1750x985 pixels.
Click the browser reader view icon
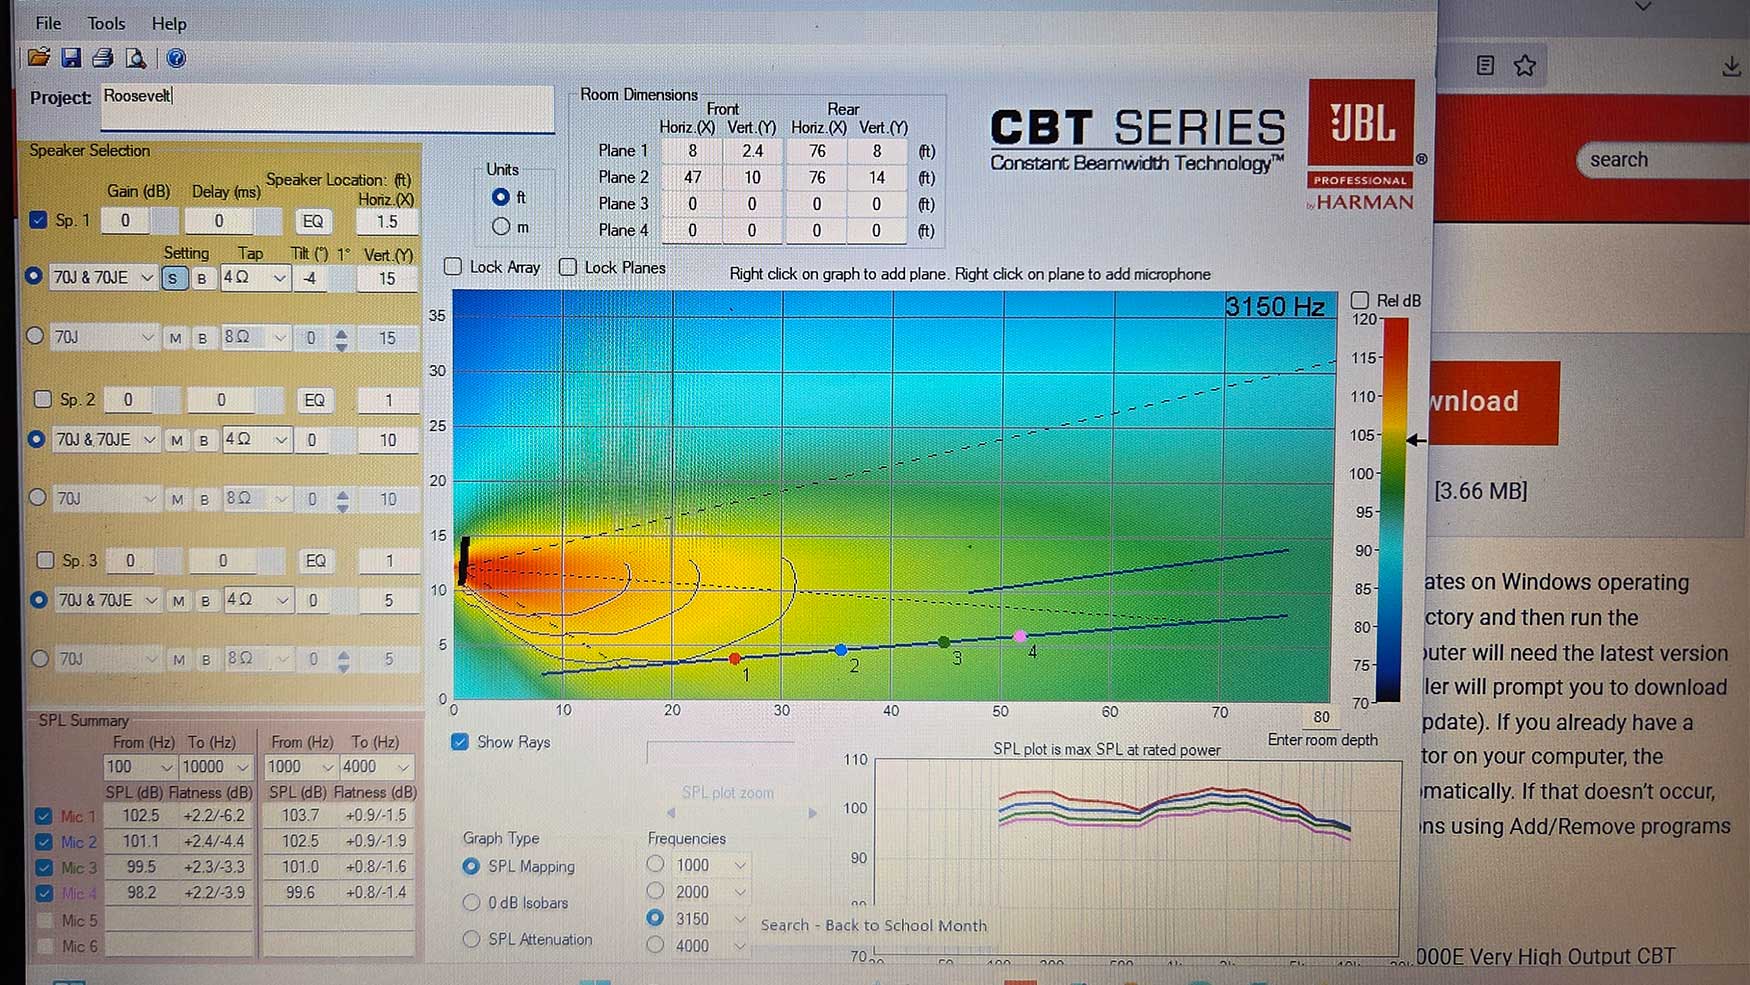[1485, 66]
